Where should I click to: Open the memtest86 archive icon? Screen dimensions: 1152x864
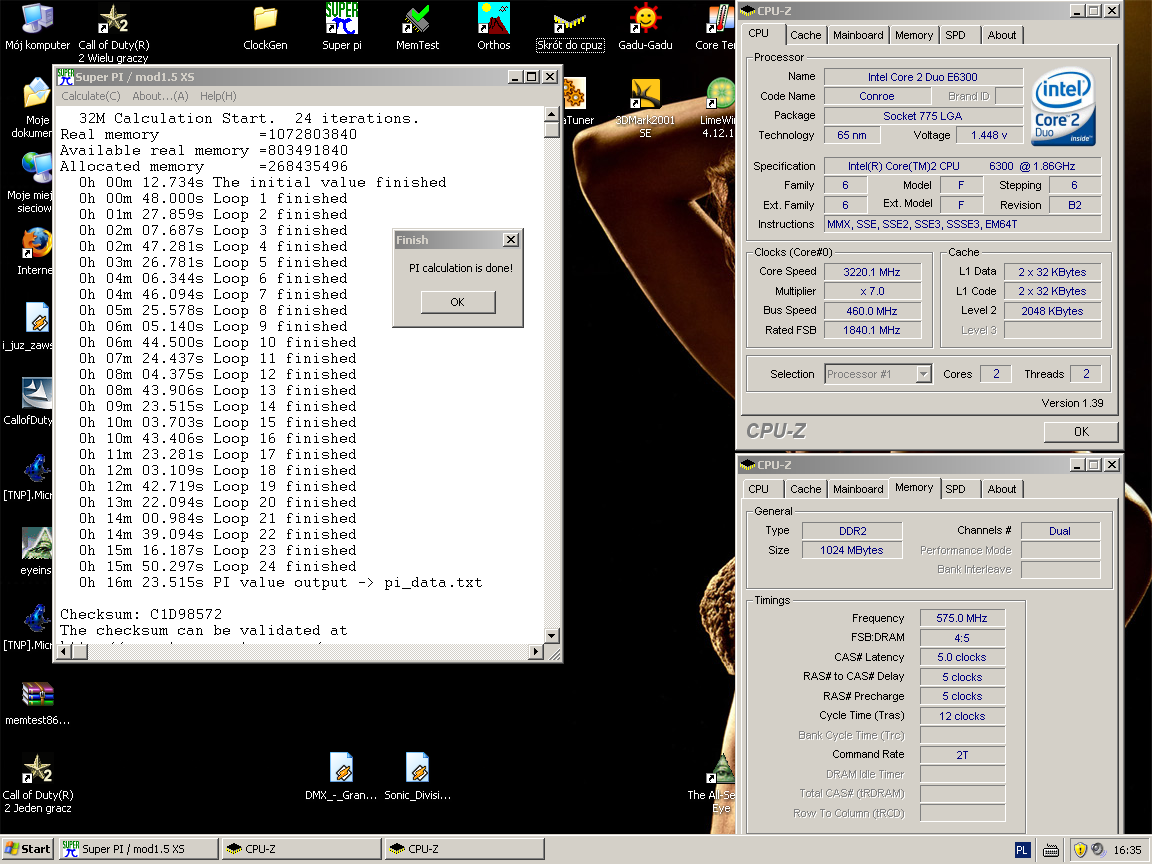click(x=37, y=695)
